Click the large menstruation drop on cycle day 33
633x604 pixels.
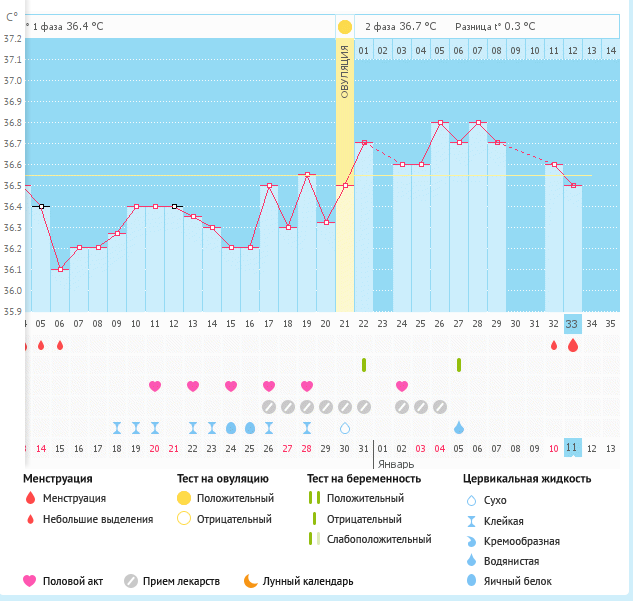pyautogui.click(x=572, y=345)
